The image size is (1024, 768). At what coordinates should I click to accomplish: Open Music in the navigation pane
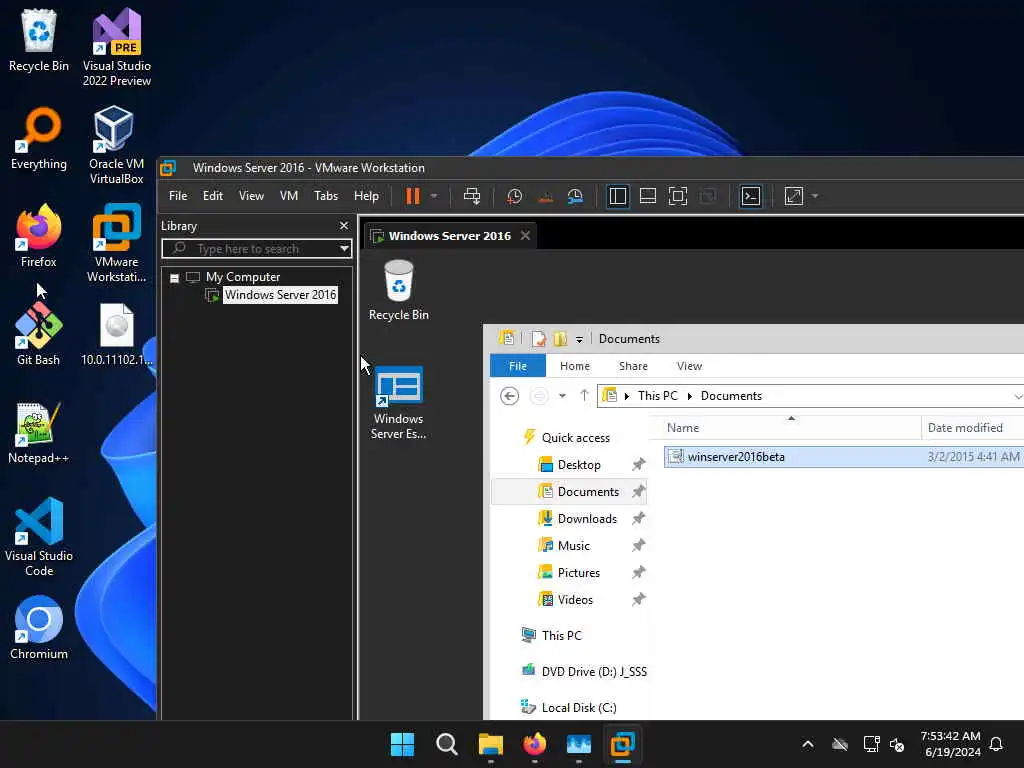pyautogui.click(x=573, y=545)
